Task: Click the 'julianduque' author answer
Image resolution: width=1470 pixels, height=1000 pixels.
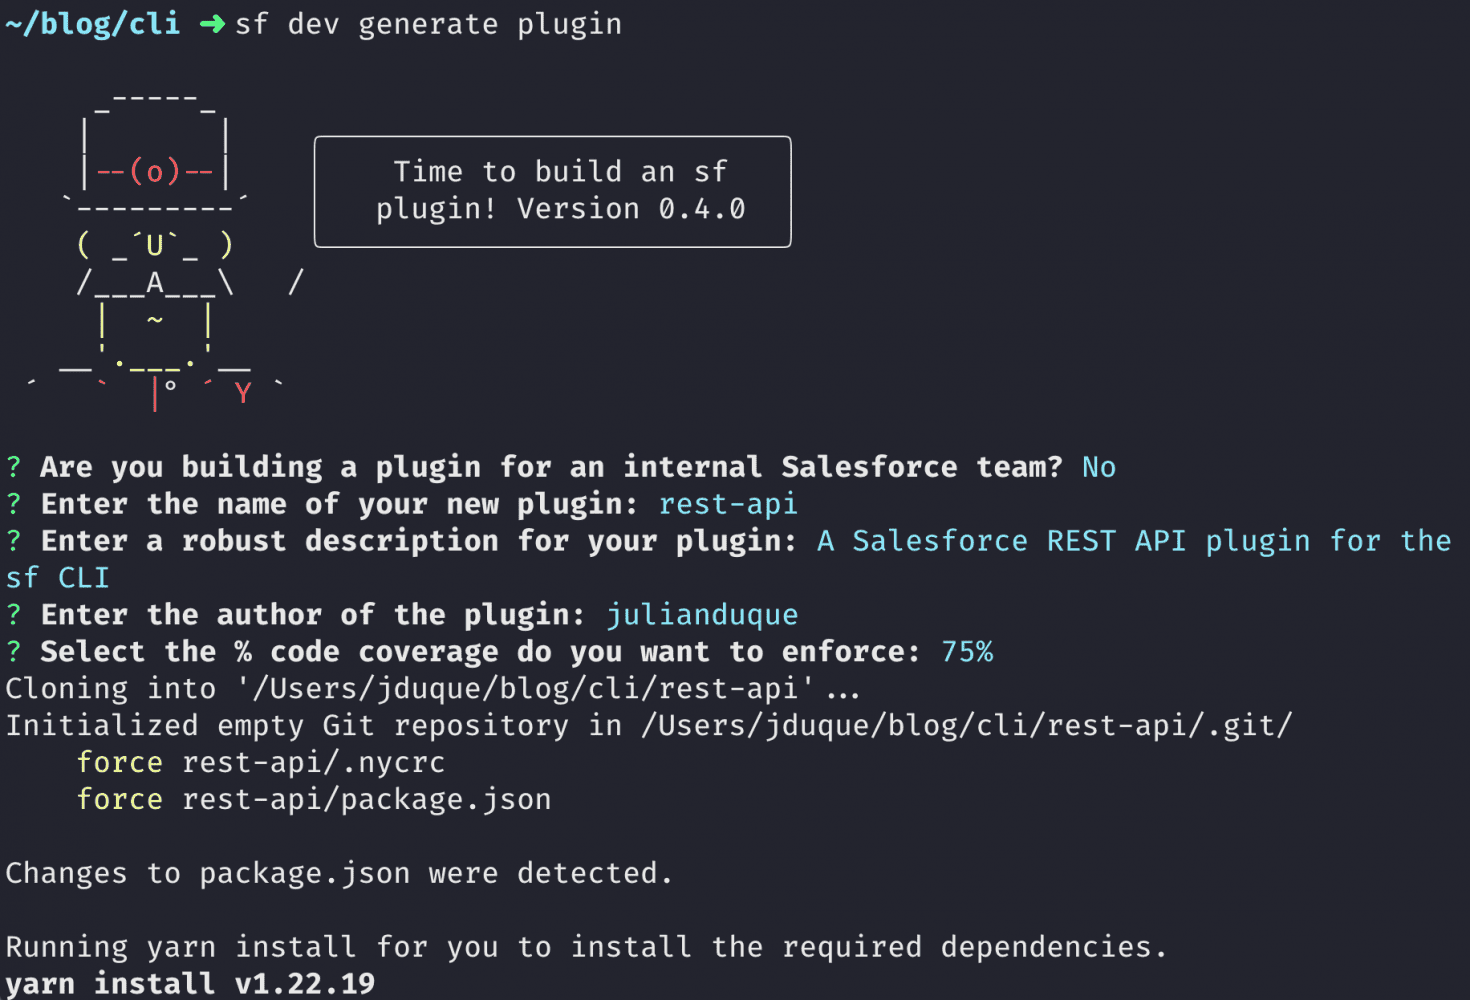Action: coord(702,615)
